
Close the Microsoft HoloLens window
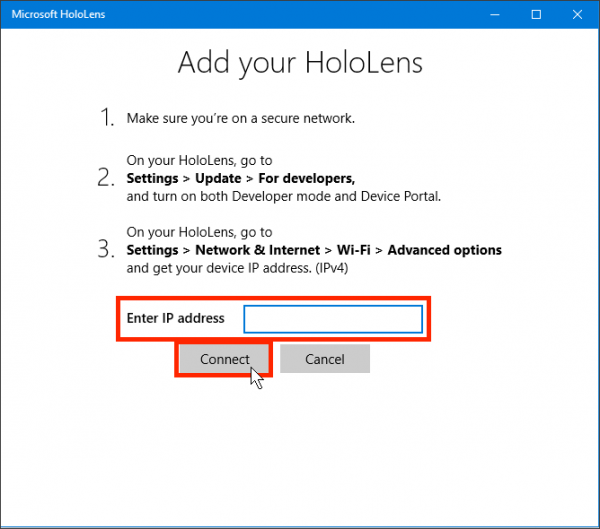(577, 15)
